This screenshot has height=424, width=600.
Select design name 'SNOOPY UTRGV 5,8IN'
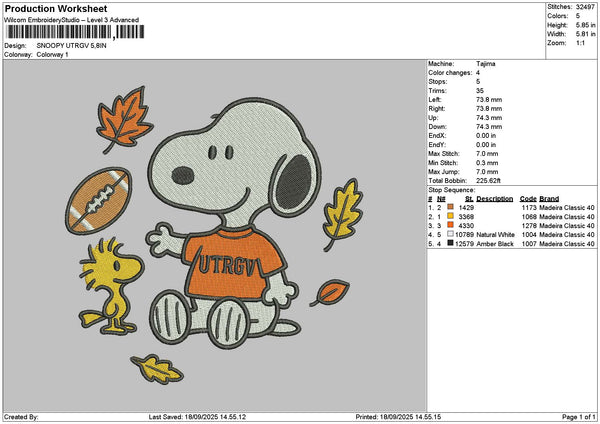click(72, 46)
